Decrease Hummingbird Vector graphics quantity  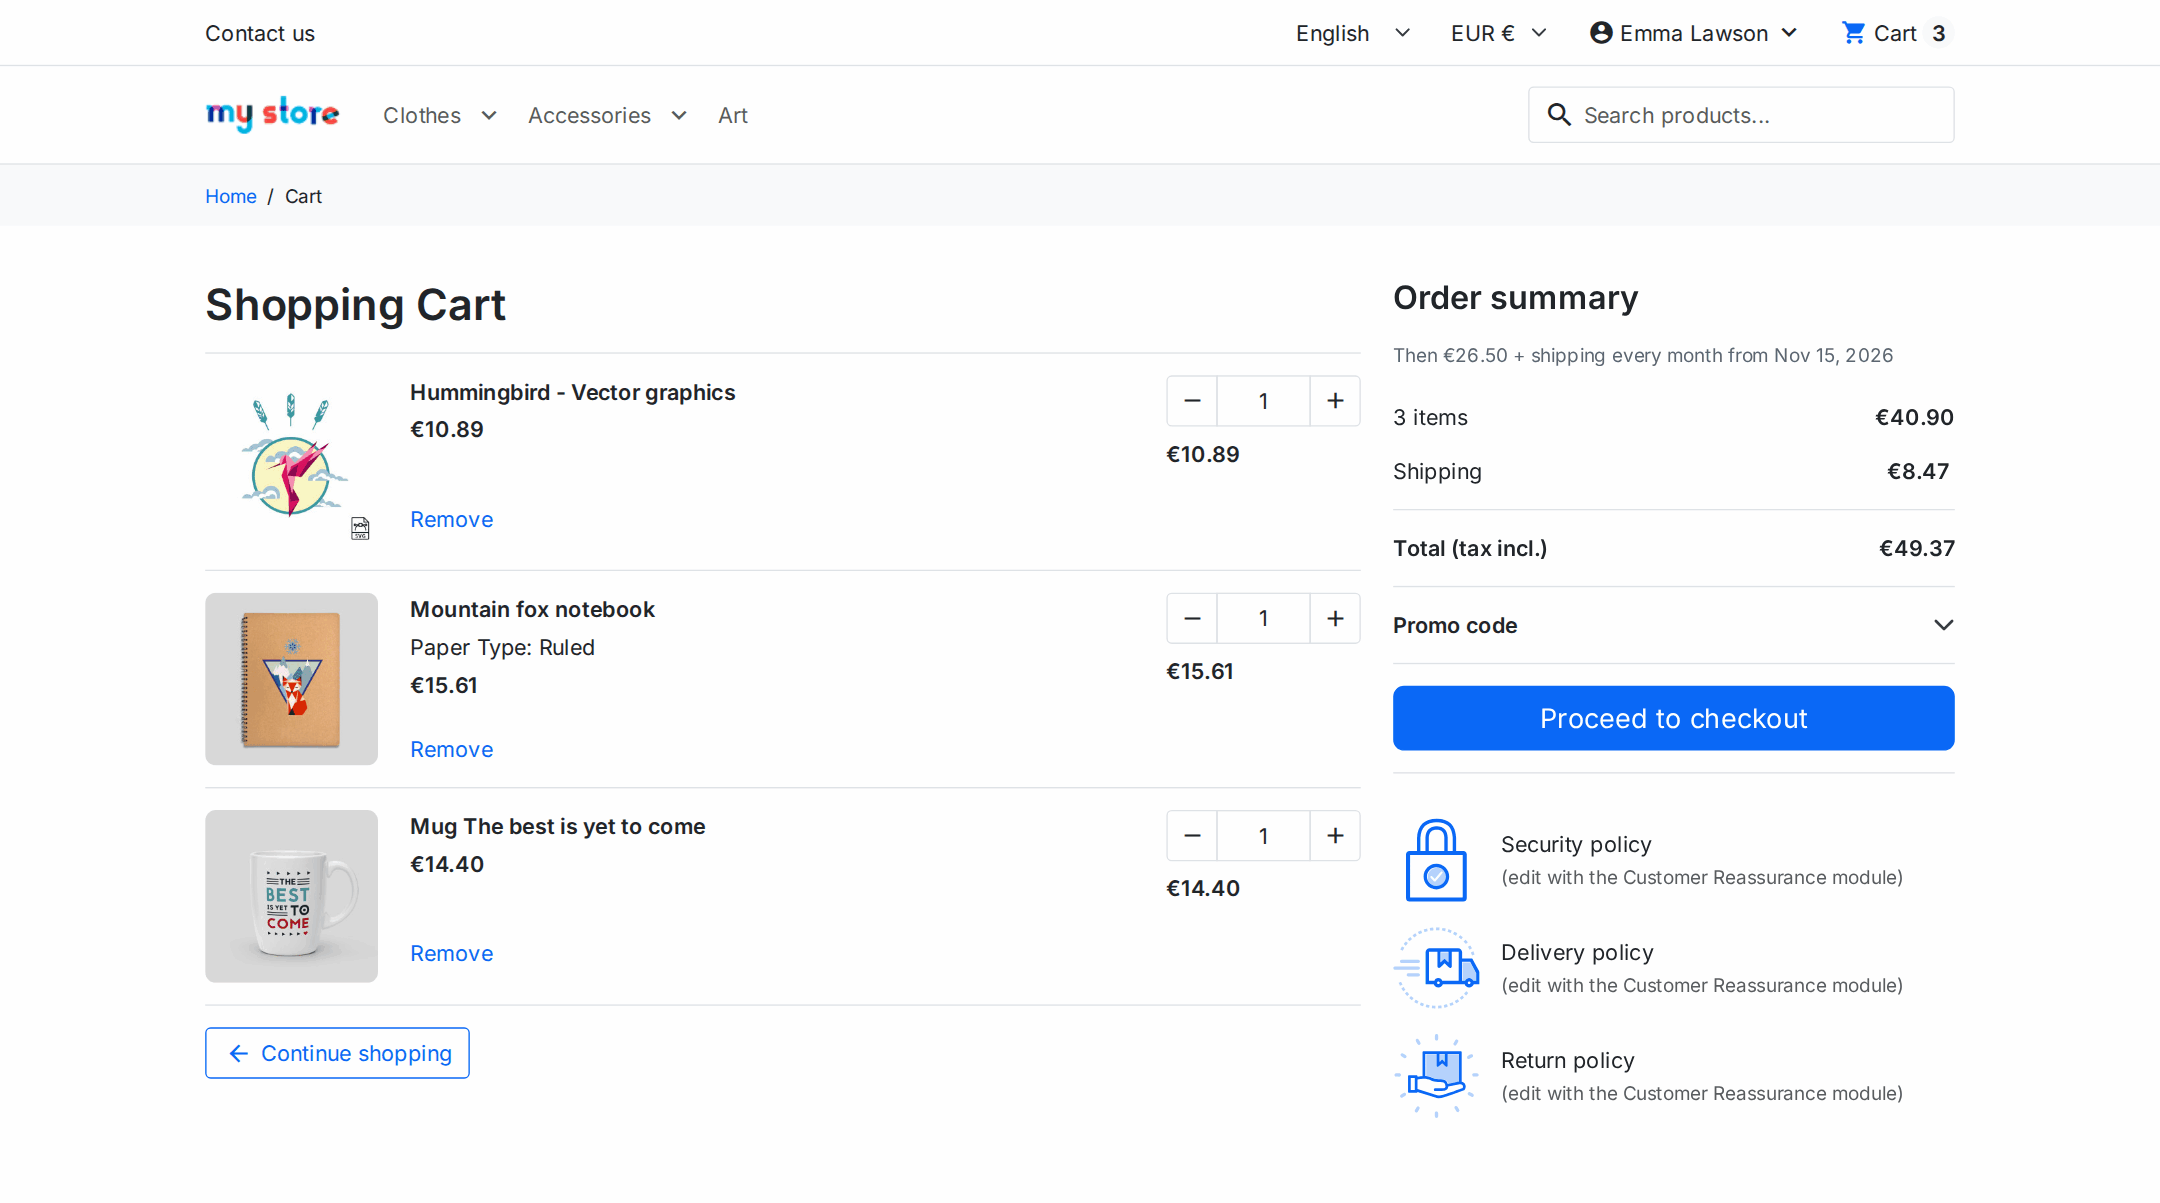click(x=1192, y=401)
